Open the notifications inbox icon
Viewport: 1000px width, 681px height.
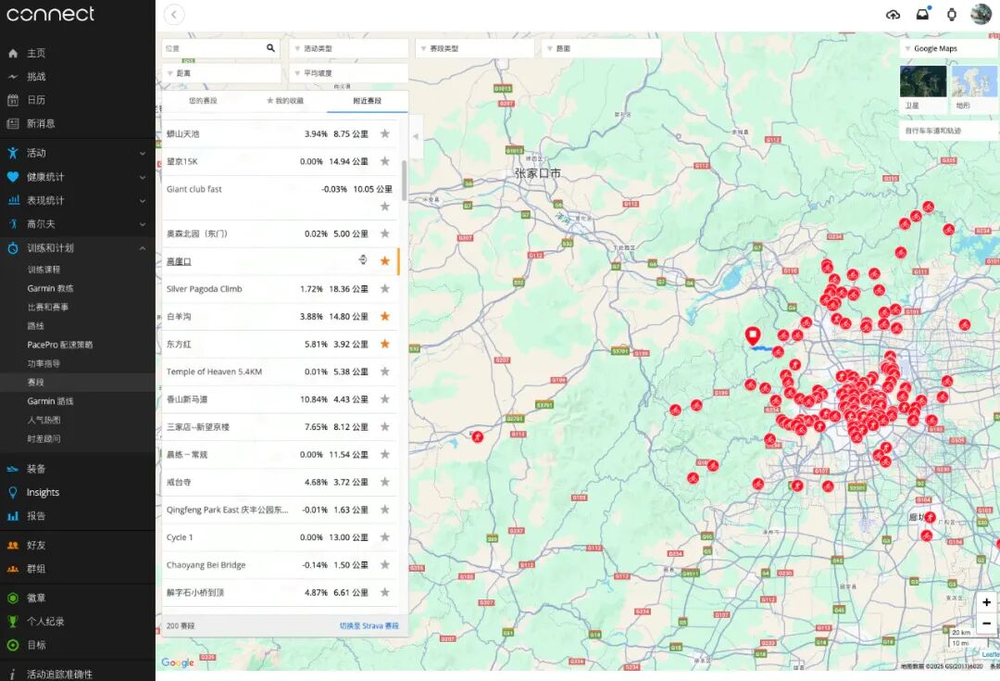pos(922,14)
